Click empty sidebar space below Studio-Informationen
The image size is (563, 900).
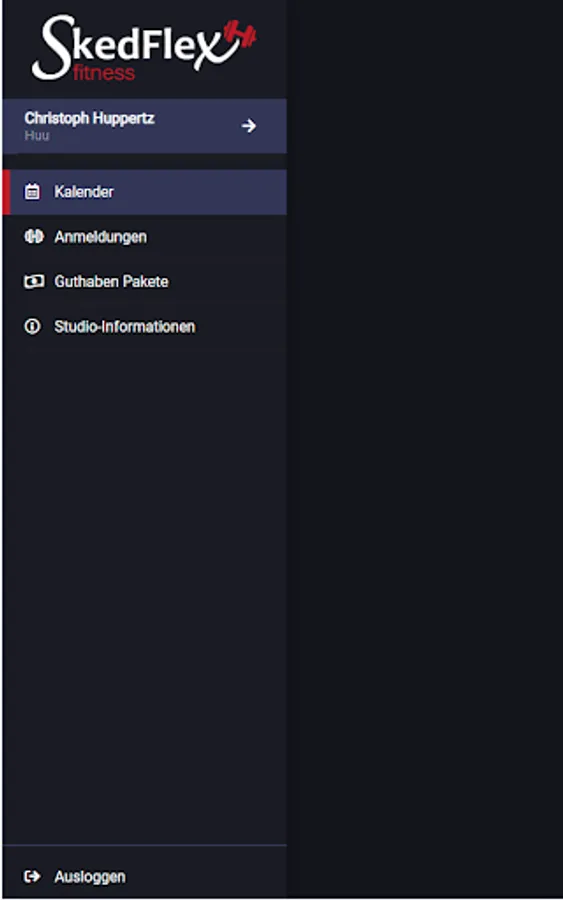pos(145,574)
